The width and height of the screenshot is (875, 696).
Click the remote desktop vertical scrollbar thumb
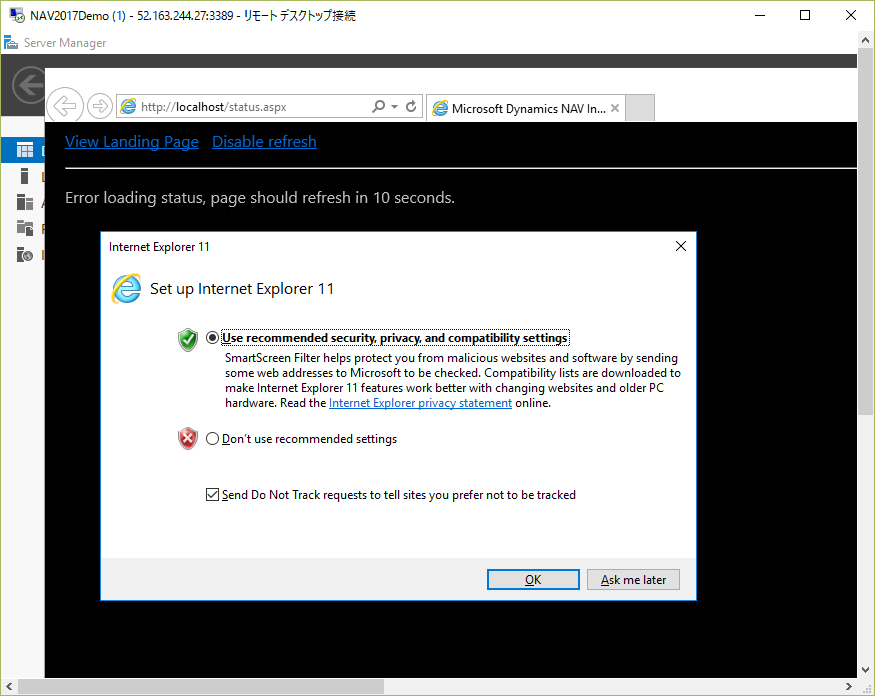tap(865, 232)
